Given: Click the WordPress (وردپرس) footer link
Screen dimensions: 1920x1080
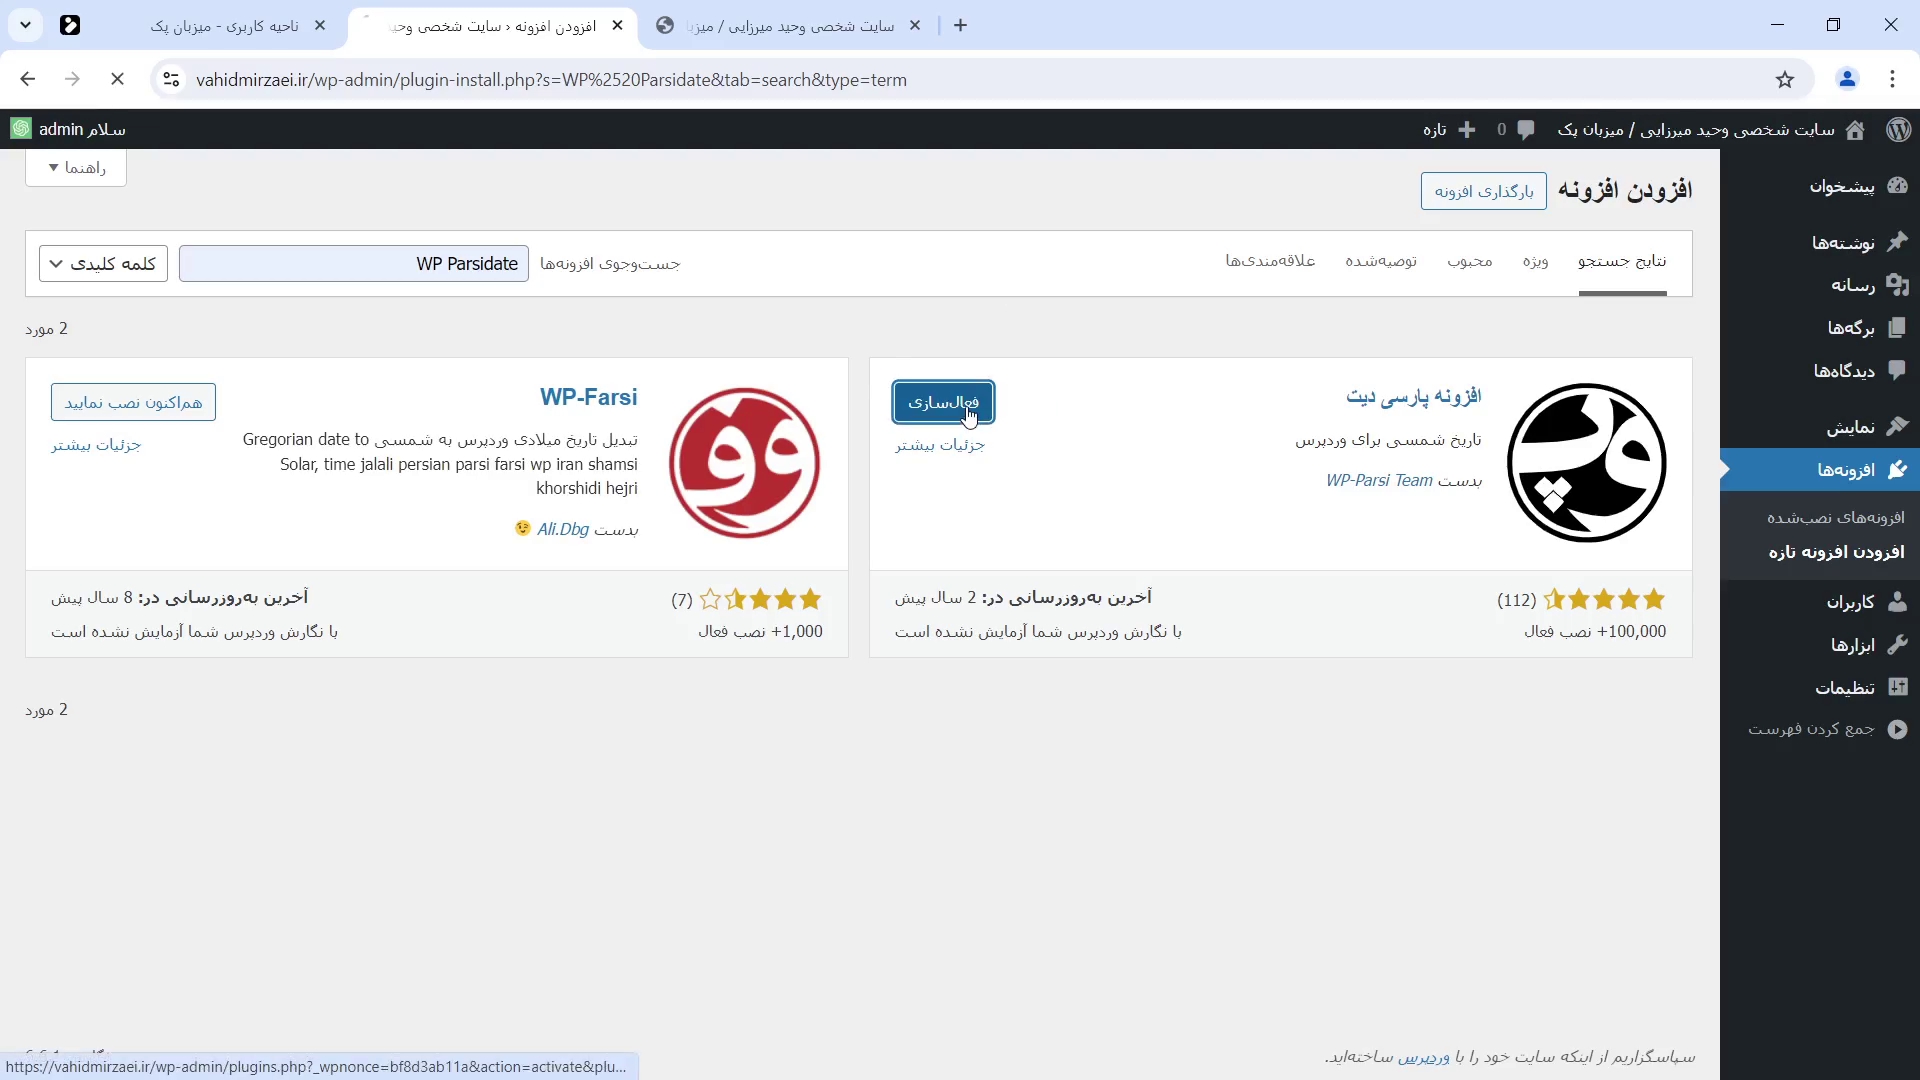Looking at the screenshot, I should 1423,1057.
